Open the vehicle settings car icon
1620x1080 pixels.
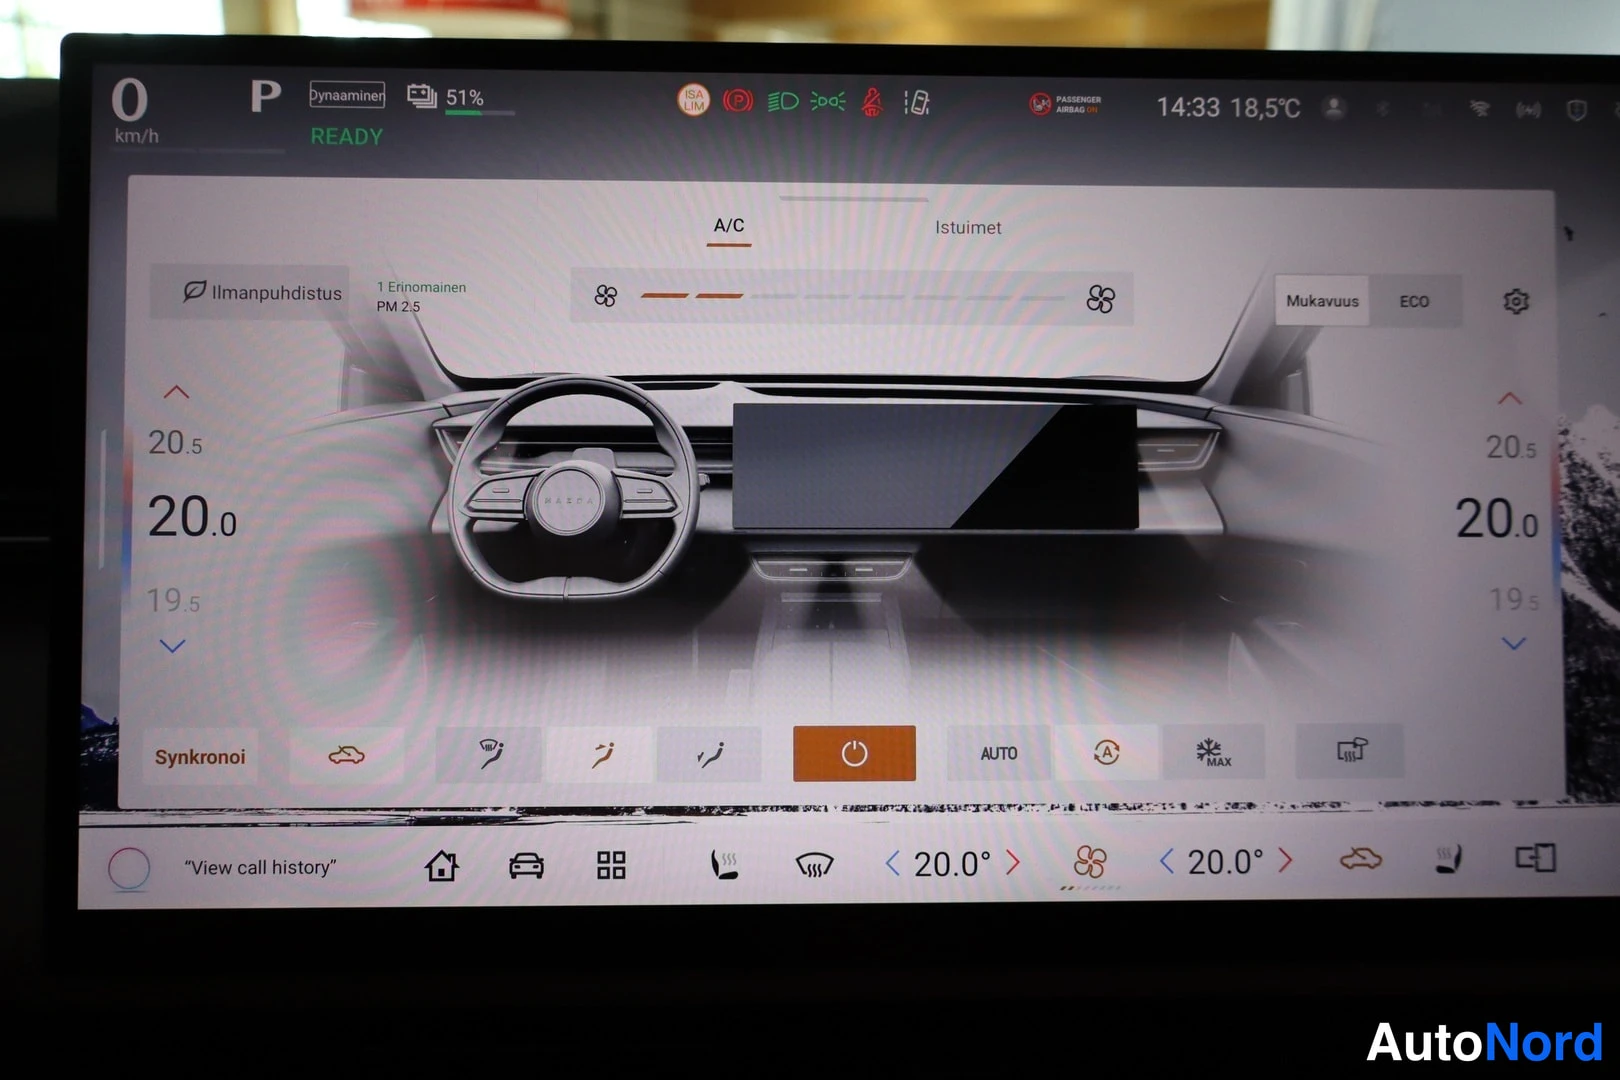tap(526, 865)
